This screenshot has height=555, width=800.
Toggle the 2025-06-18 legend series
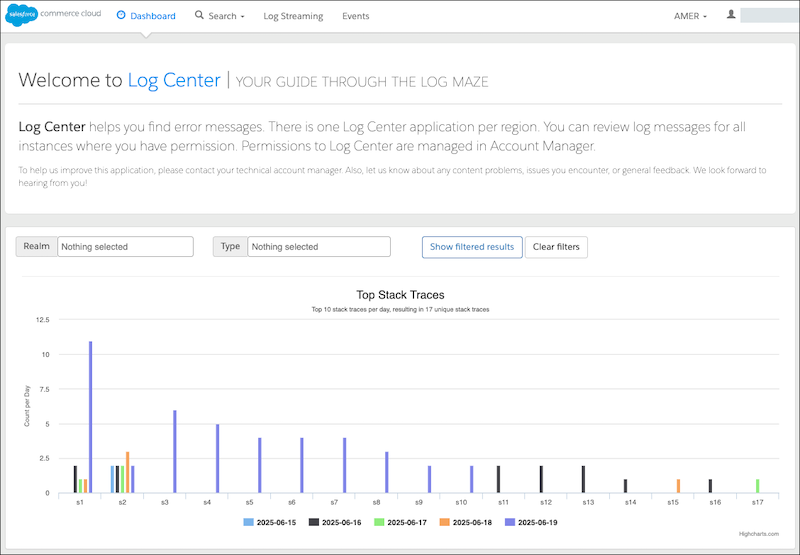pos(466,522)
